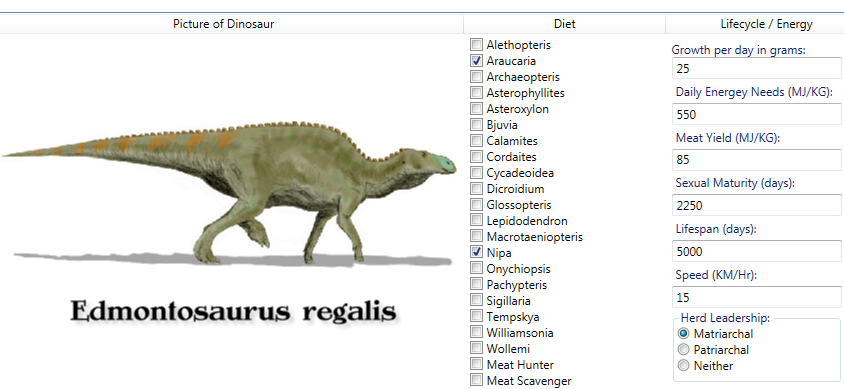Viewport: 844px width, 389px height.
Task: Check the Alethopteris checkbox
Action: (476, 45)
